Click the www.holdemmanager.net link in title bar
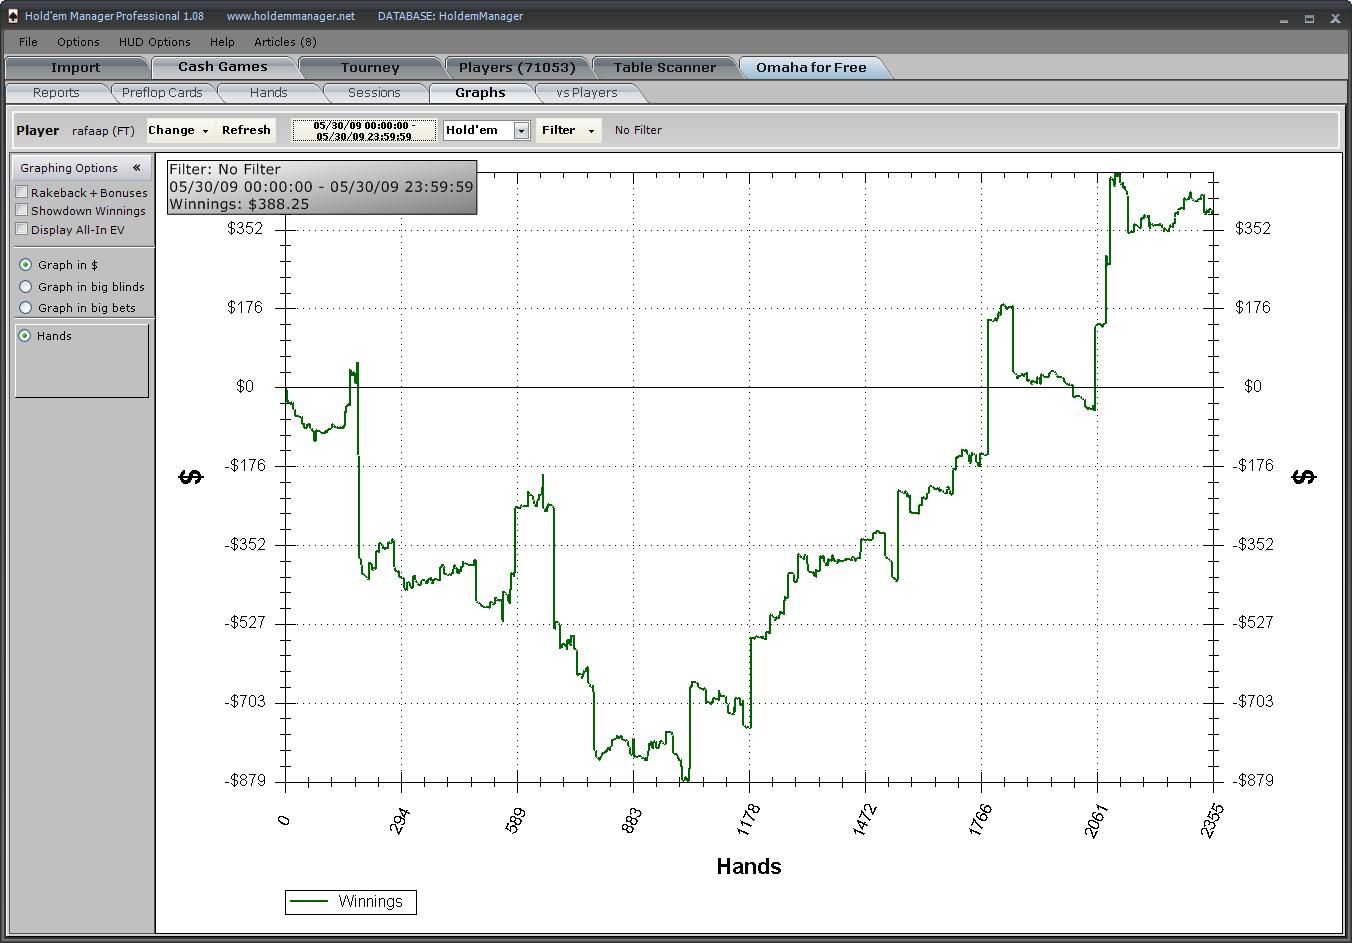The height and width of the screenshot is (943, 1352). (x=291, y=16)
